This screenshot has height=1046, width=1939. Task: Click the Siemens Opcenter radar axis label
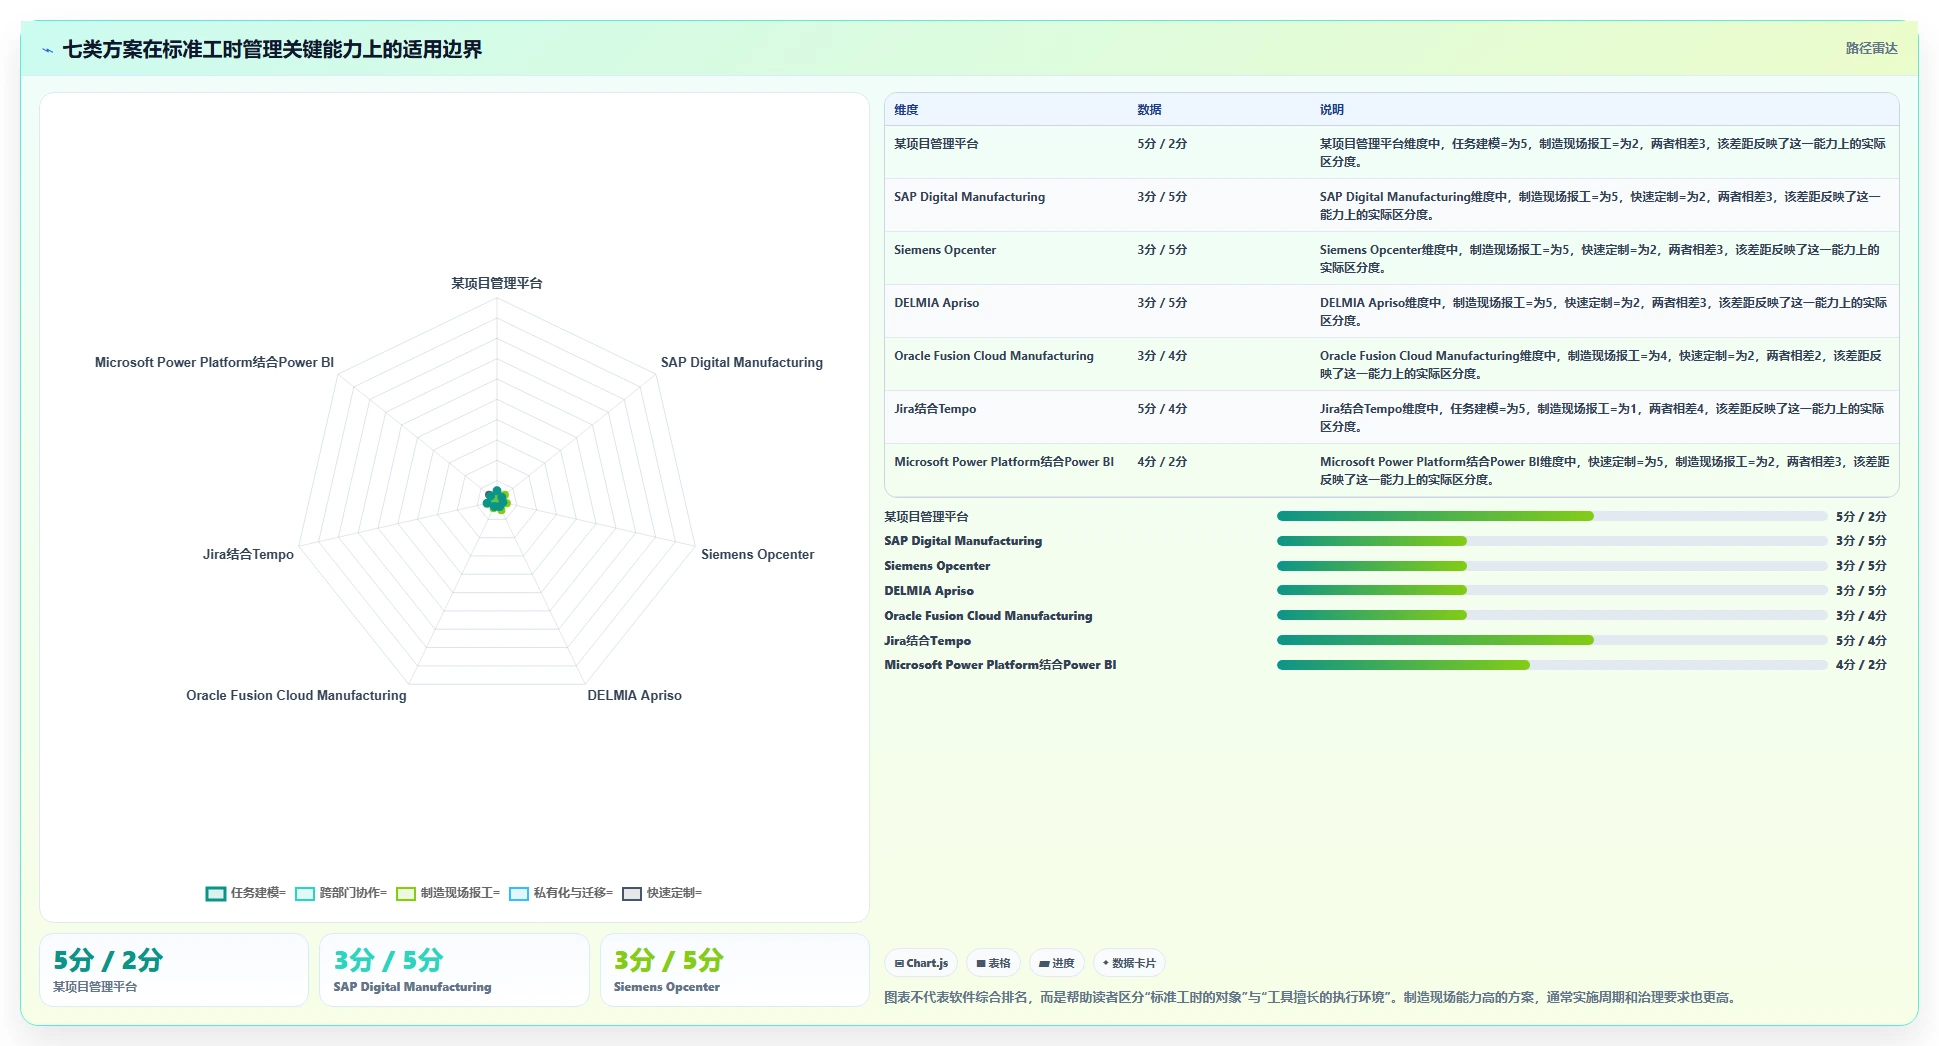[758, 554]
